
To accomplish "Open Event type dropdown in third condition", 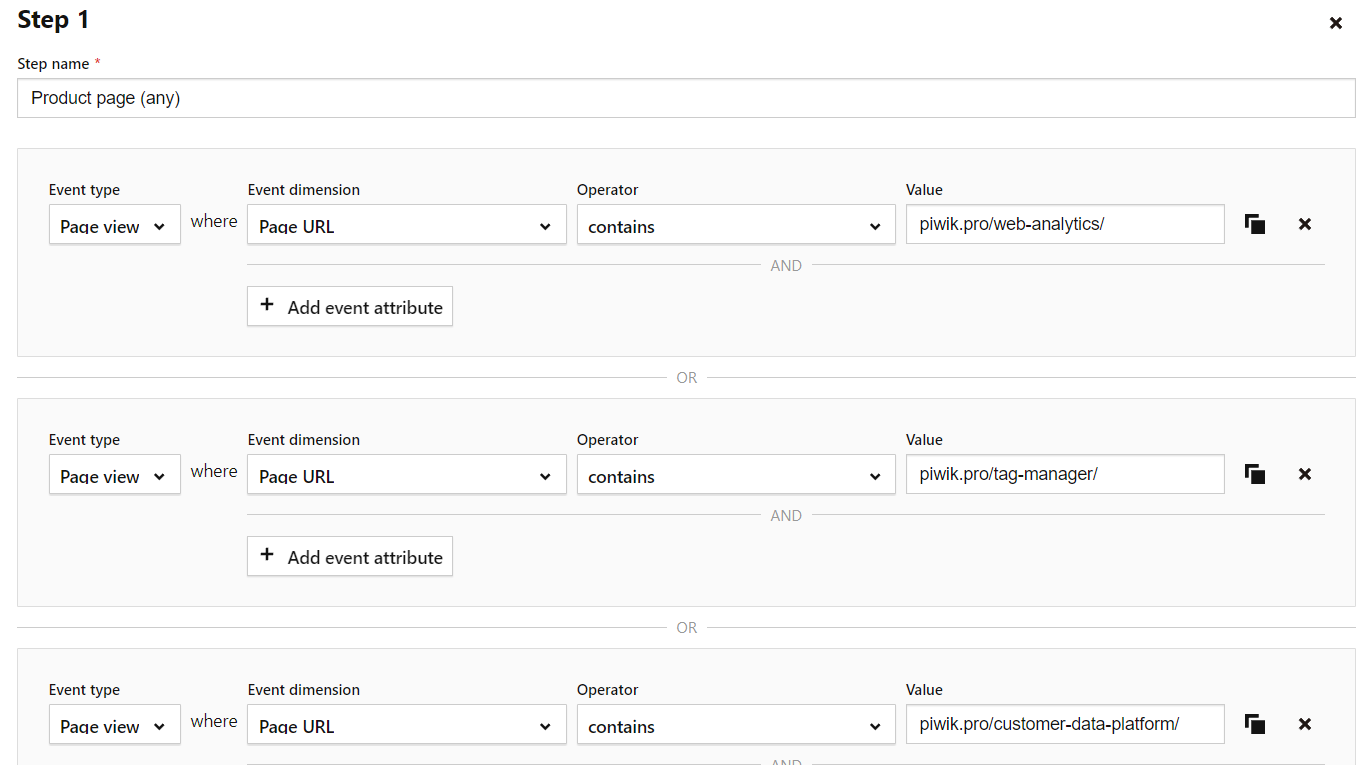I will (114, 725).
